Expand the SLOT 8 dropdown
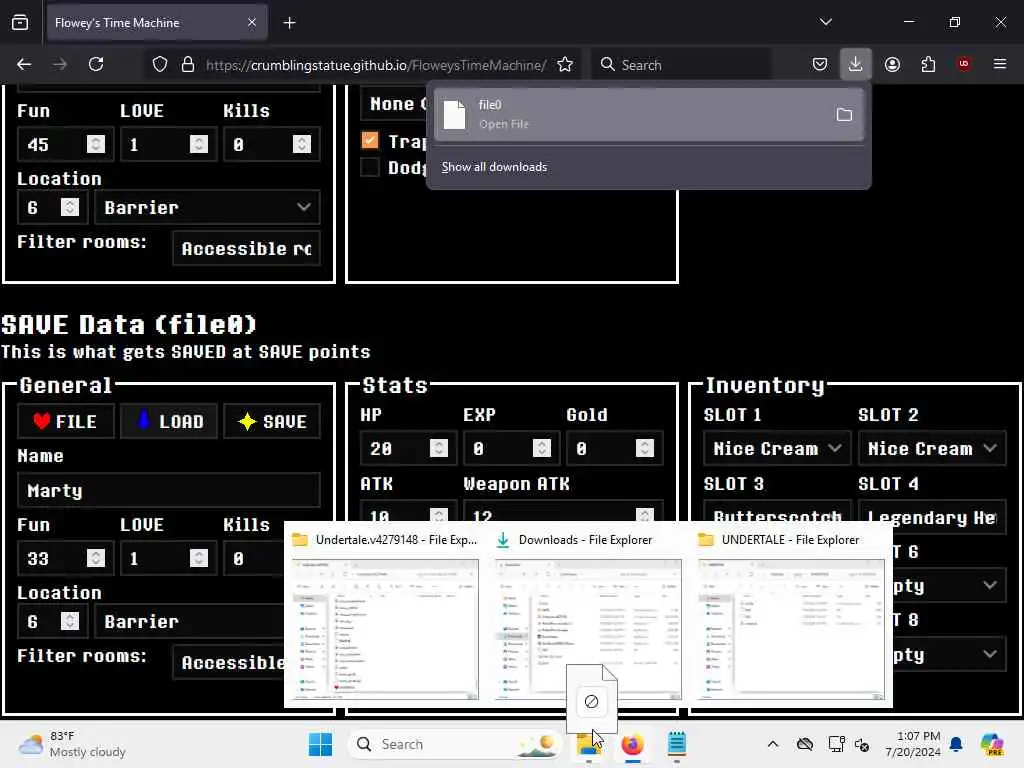This screenshot has height=768, width=1024. point(950,654)
